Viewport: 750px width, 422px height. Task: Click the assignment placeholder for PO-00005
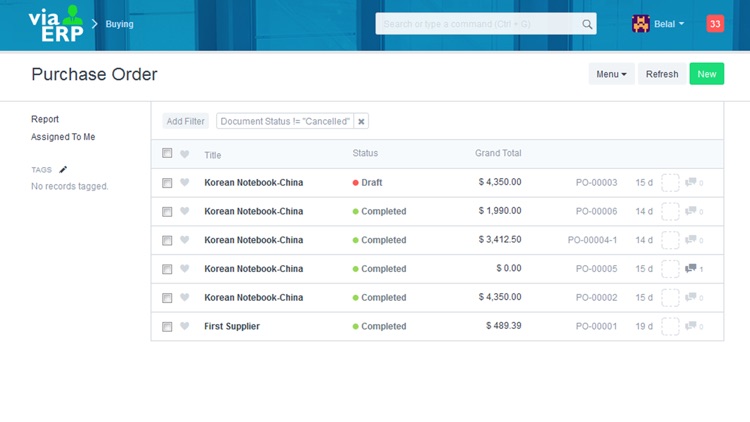click(x=670, y=269)
